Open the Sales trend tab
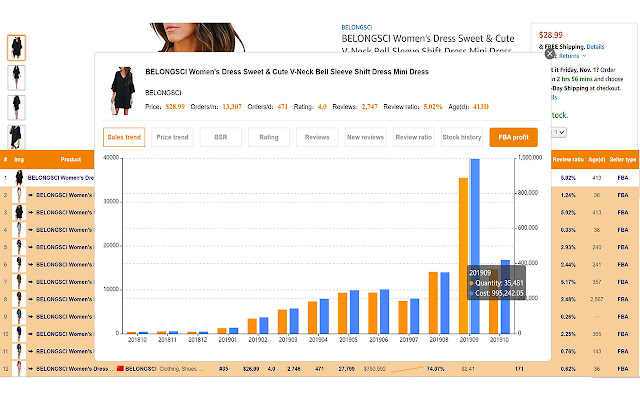640x400 pixels. [x=124, y=137]
